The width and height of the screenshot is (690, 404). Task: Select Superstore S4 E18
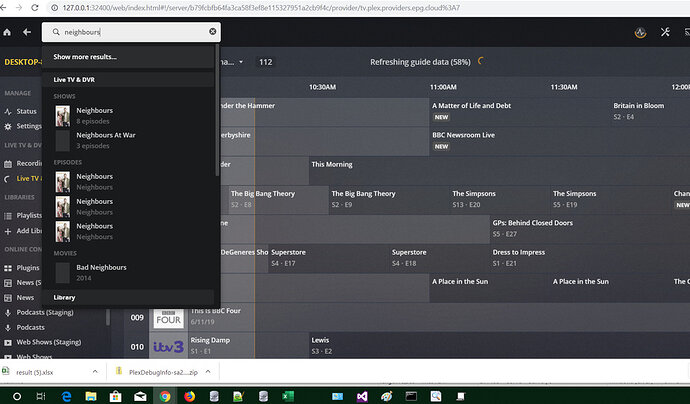[x=439, y=258]
